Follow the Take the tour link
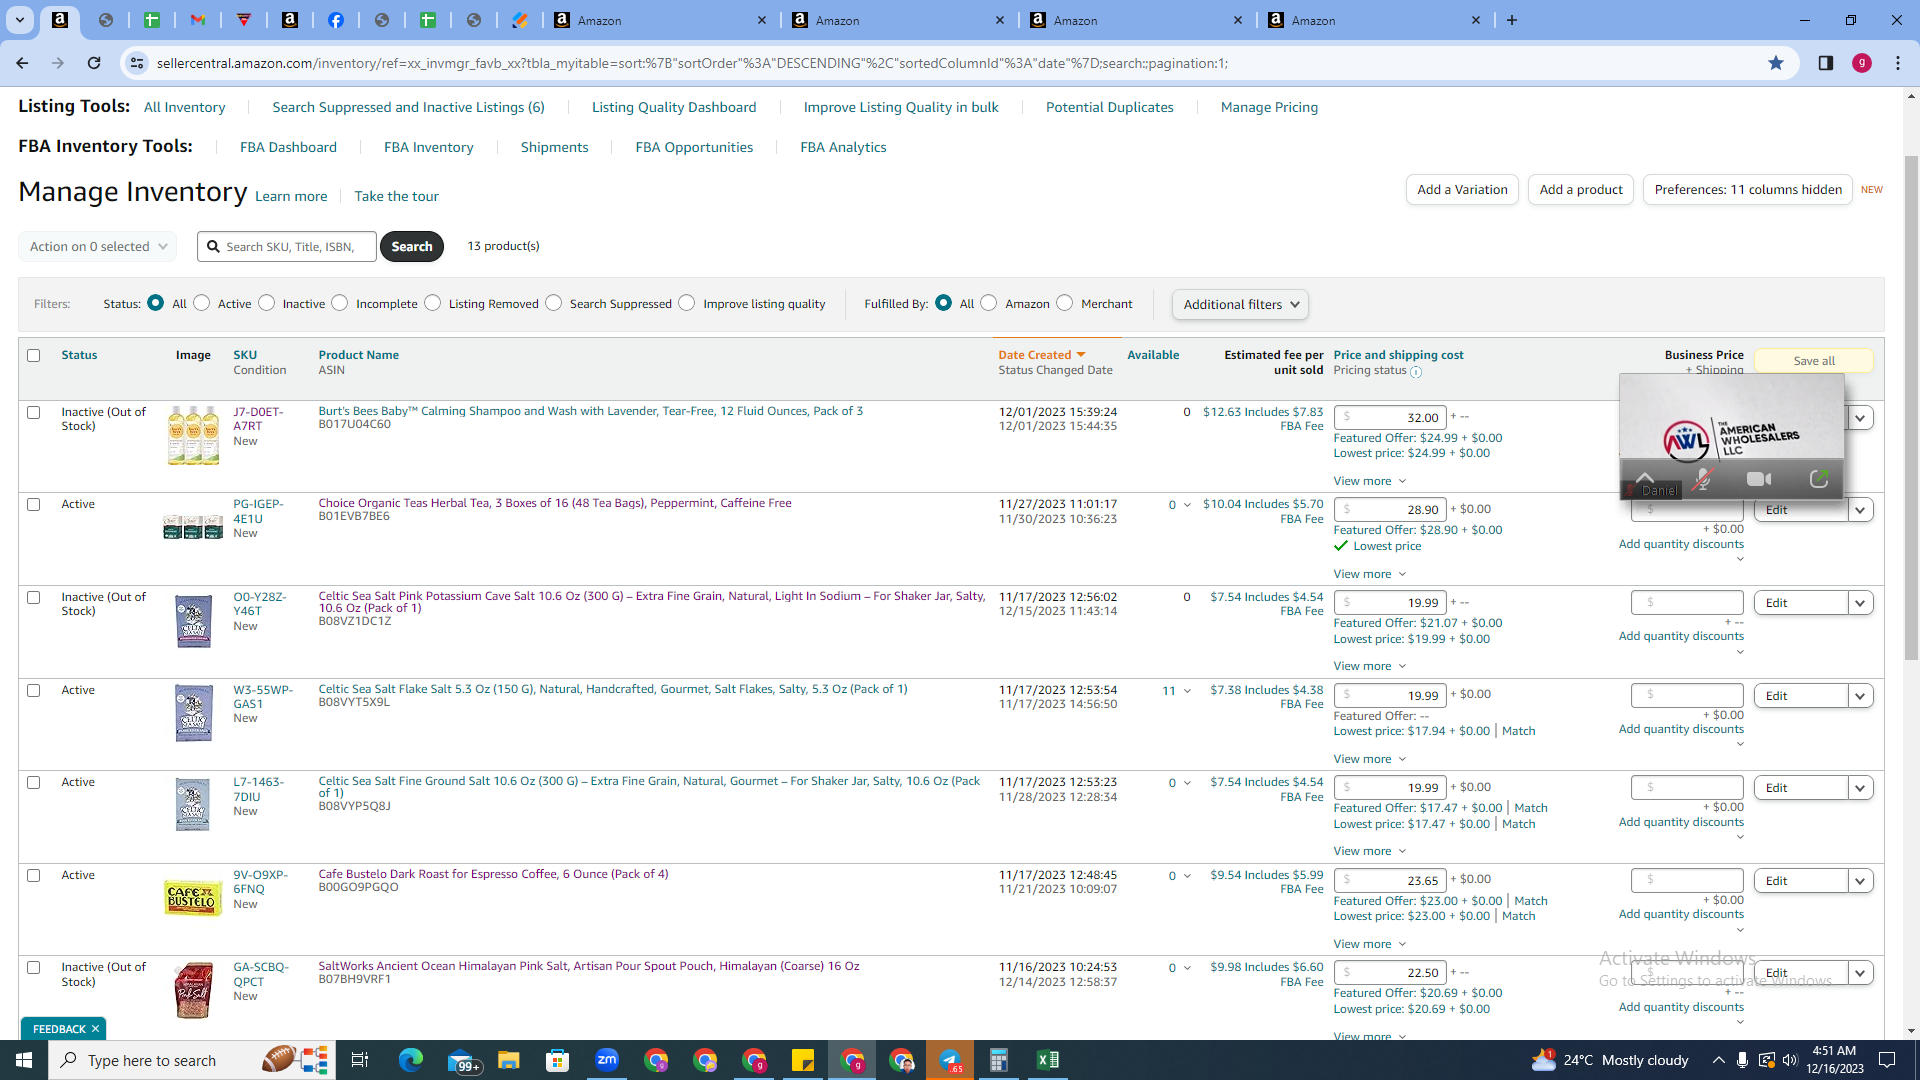This screenshot has width=1920, height=1080. coord(396,196)
